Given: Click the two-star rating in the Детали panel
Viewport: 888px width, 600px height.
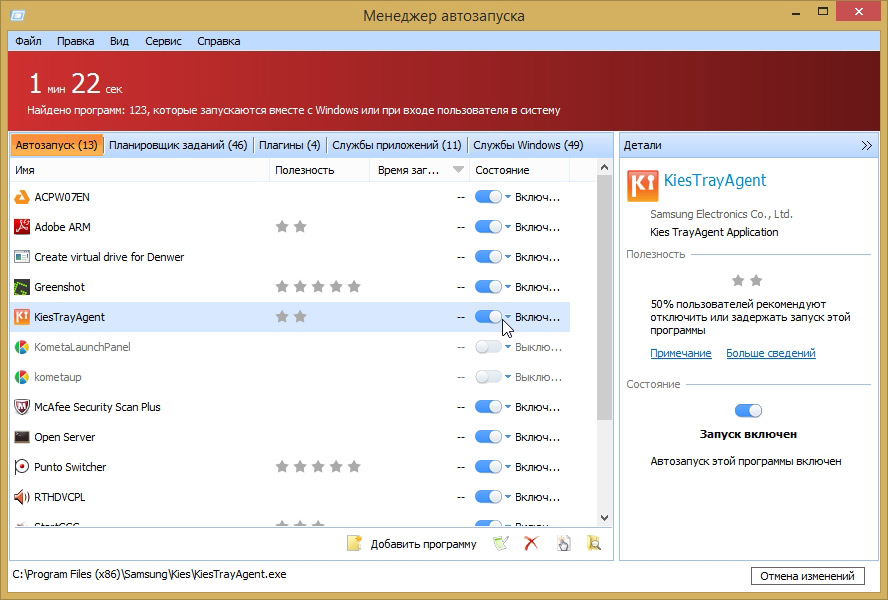Looking at the screenshot, I should [746, 280].
